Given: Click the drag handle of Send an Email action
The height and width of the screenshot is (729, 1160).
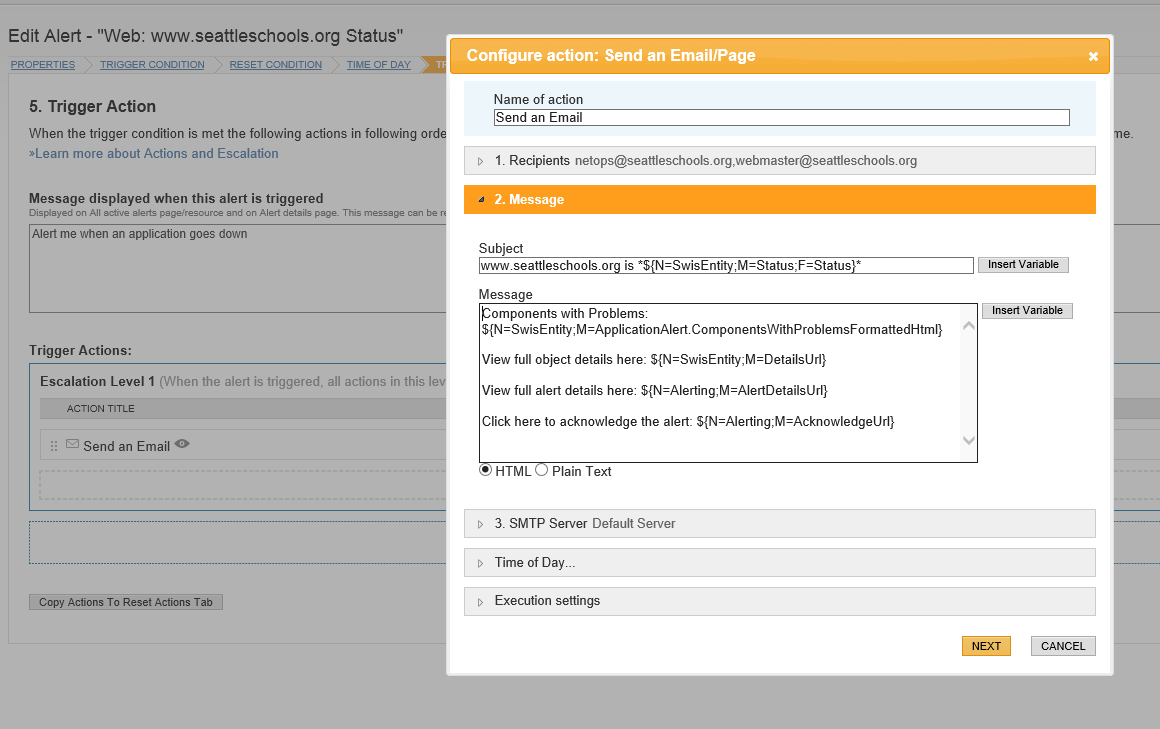Looking at the screenshot, I should (x=54, y=446).
